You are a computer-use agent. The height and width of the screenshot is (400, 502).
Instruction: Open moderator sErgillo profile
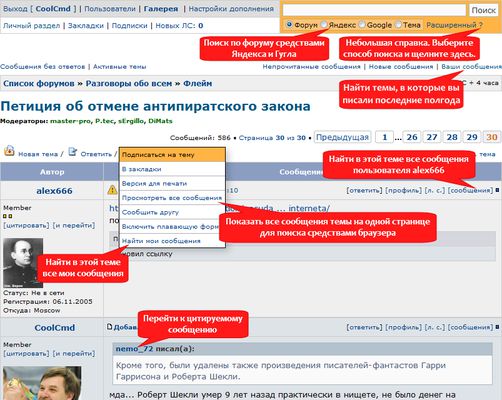[131, 121]
